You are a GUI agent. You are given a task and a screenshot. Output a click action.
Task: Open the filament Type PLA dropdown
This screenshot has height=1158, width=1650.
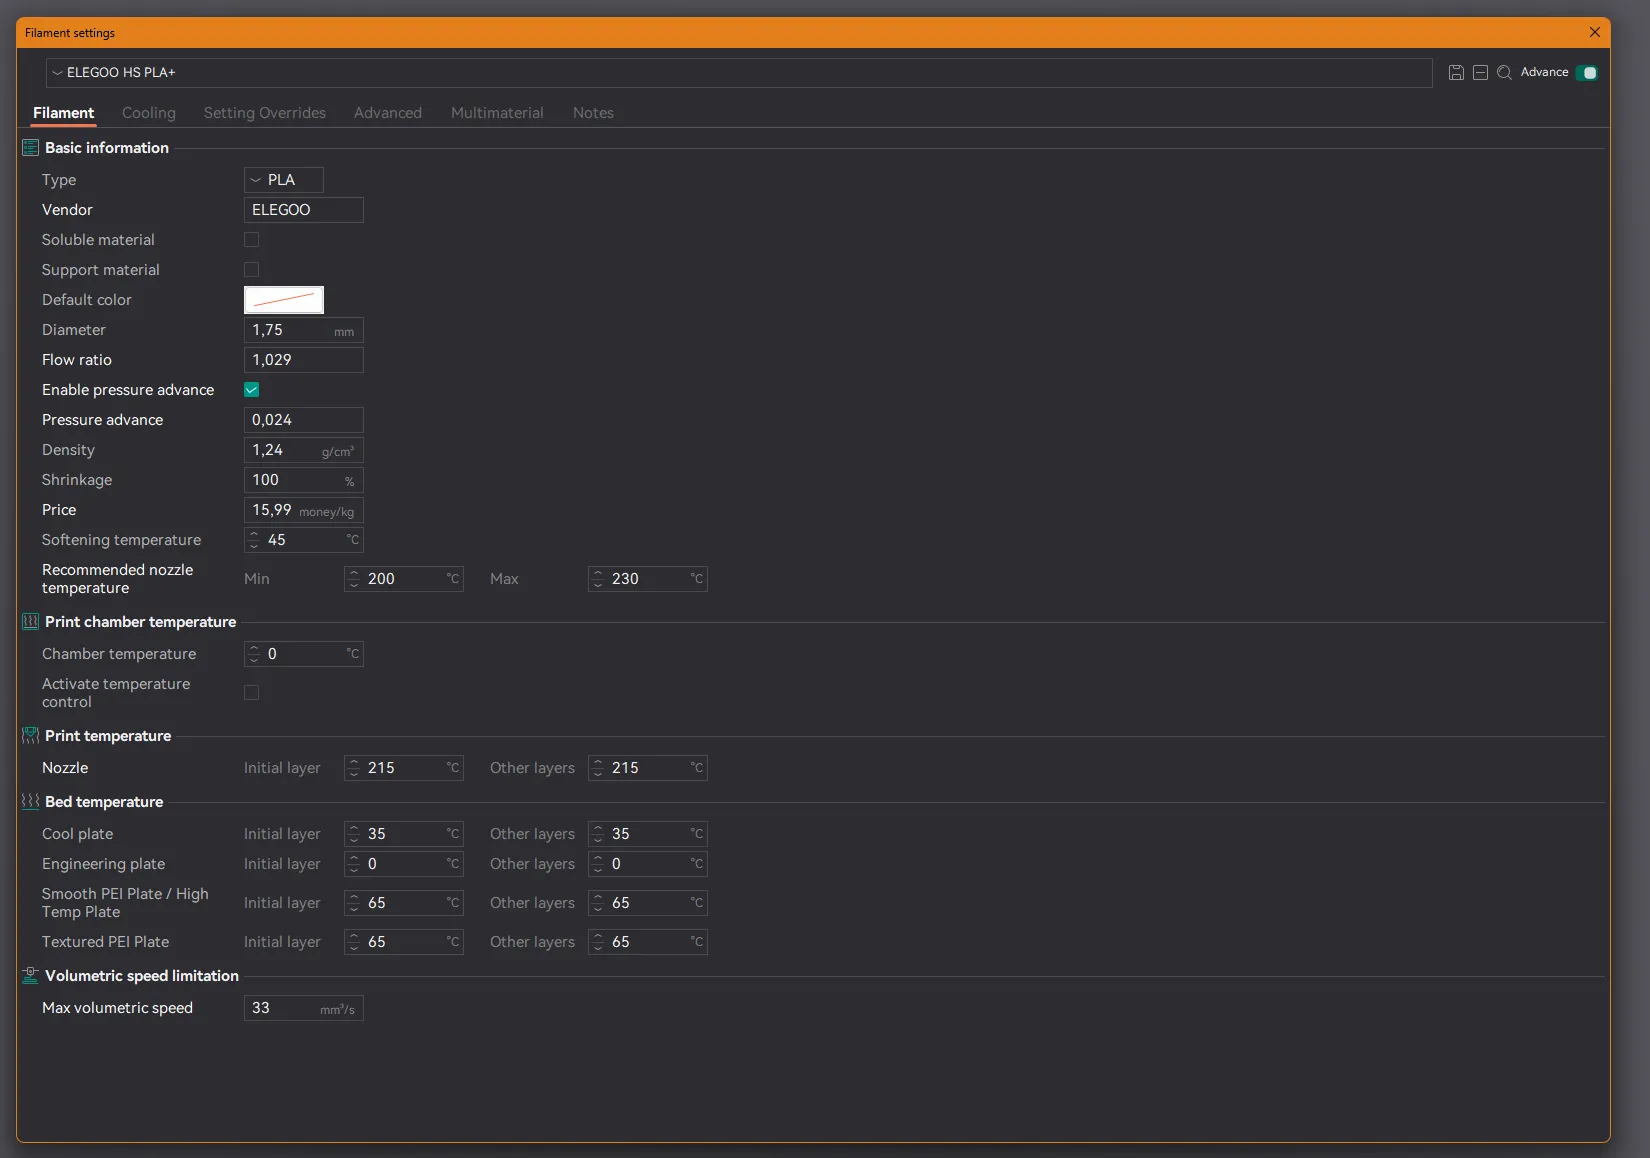click(283, 180)
